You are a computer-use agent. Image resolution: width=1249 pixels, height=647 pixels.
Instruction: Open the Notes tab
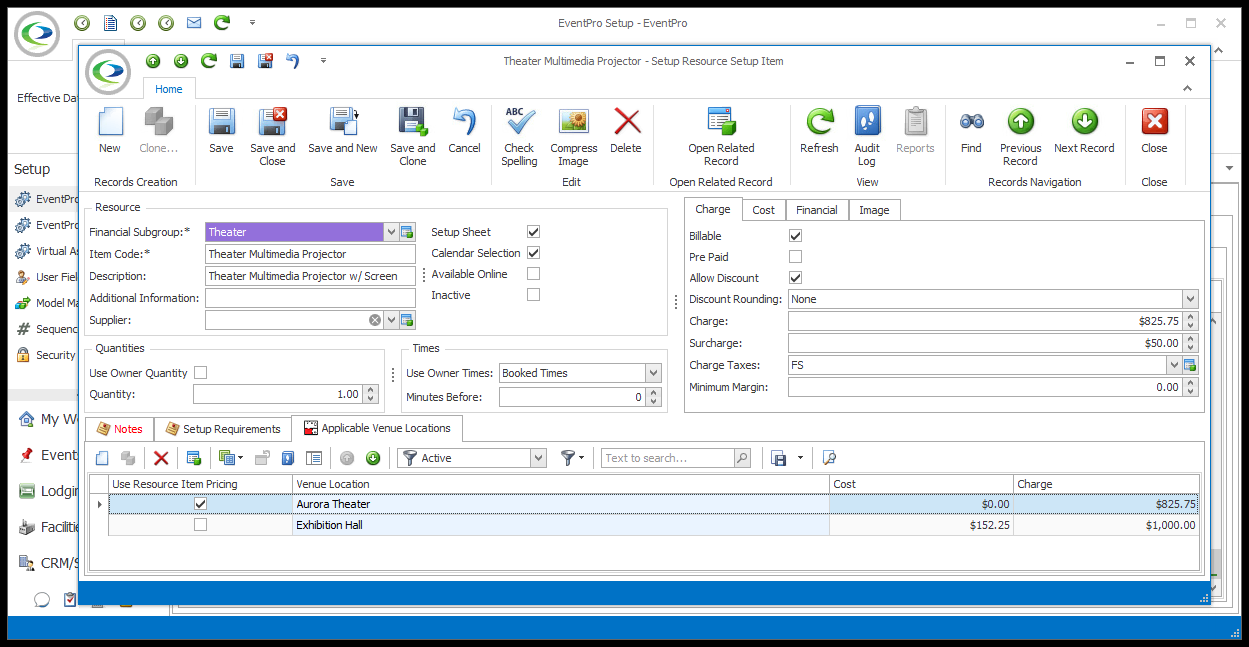pyautogui.click(x=119, y=429)
